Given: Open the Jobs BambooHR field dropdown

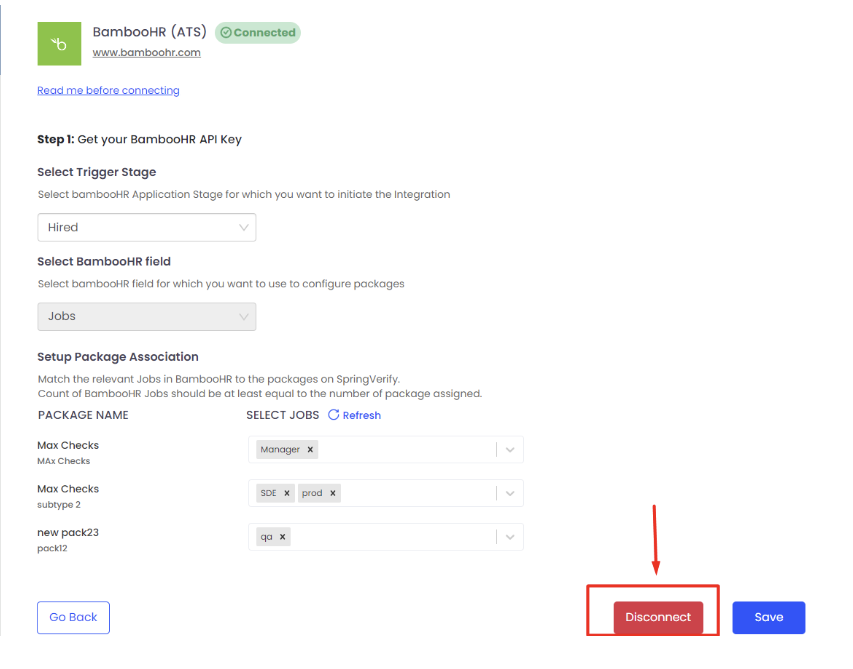Looking at the screenshot, I should [x=146, y=316].
